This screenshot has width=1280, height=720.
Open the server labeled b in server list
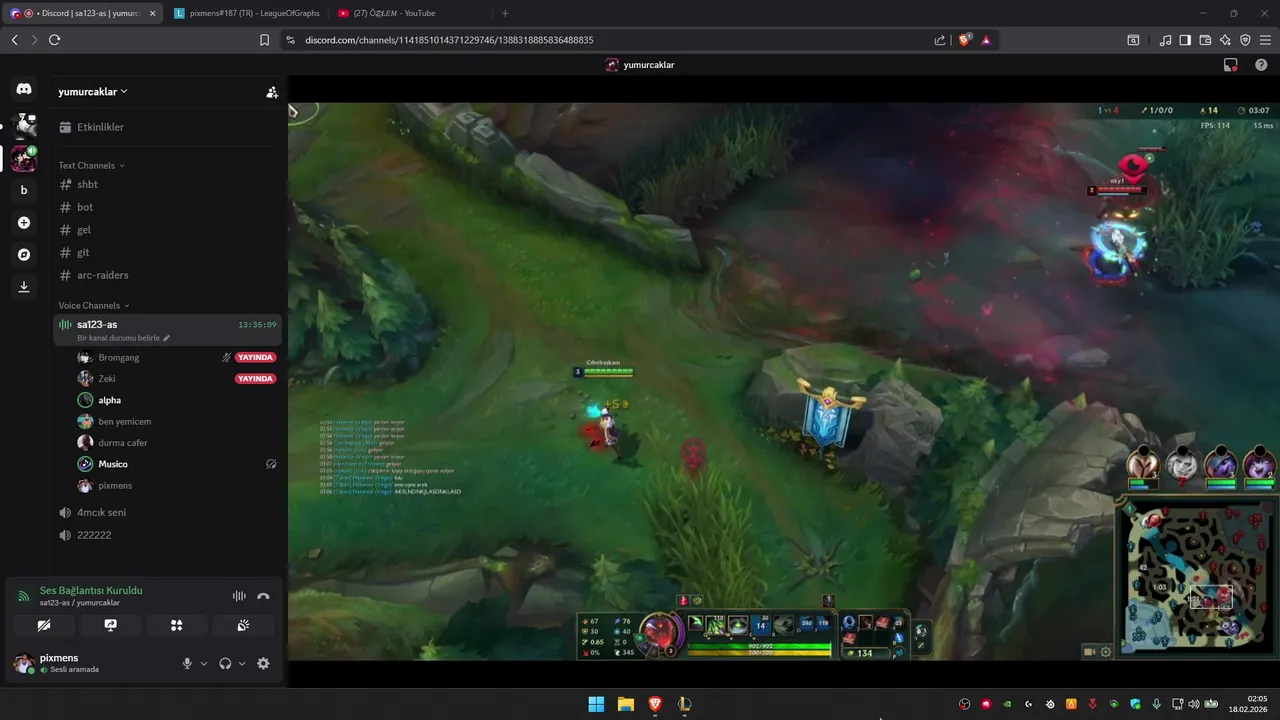[x=24, y=190]
